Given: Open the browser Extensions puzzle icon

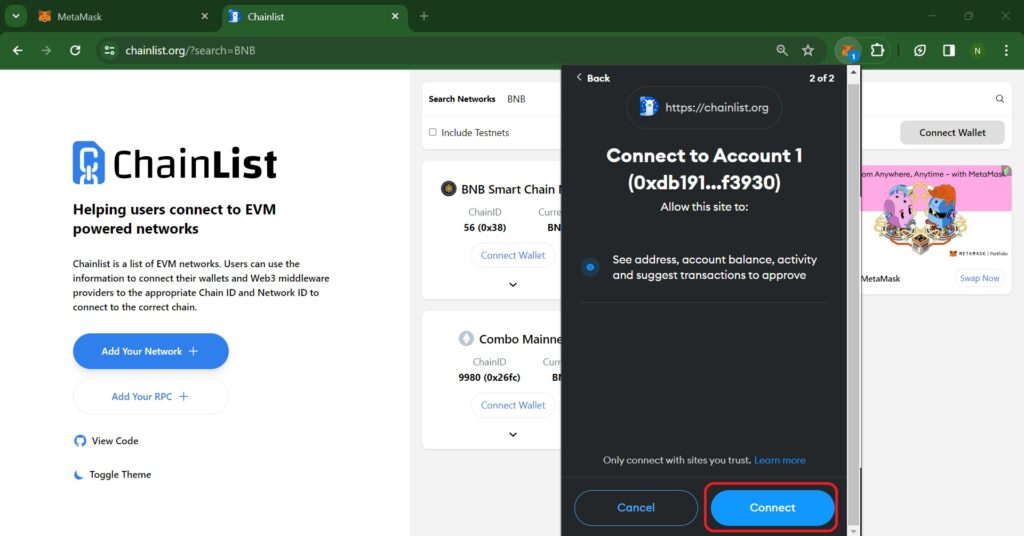Looking at the screenshot, I should [877, 50].
